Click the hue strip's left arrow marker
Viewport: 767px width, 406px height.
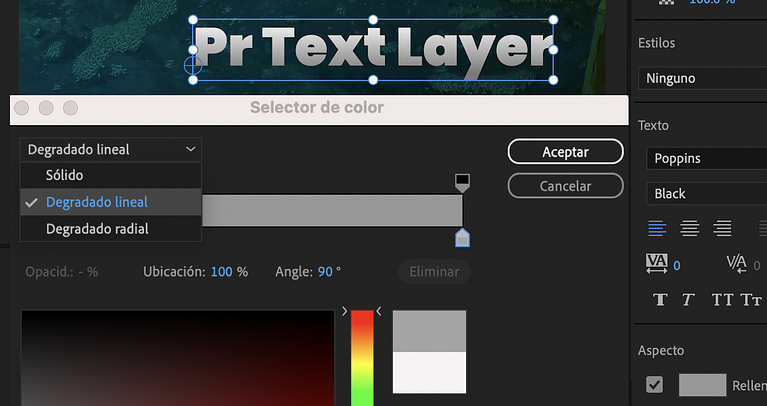[344, 311]
